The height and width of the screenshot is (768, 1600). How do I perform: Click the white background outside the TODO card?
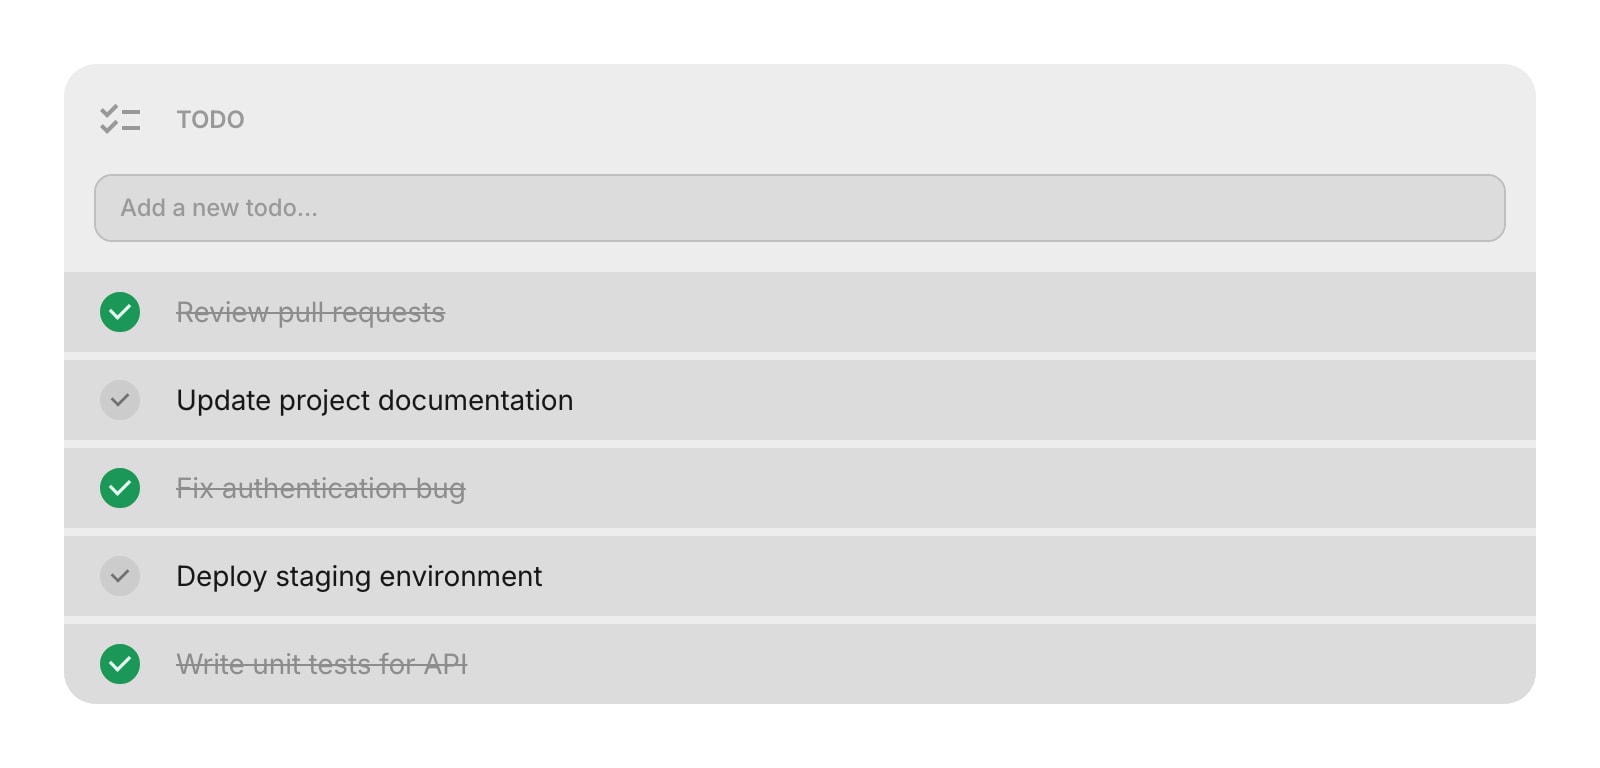pyautogui.click(x=800, y=30)
